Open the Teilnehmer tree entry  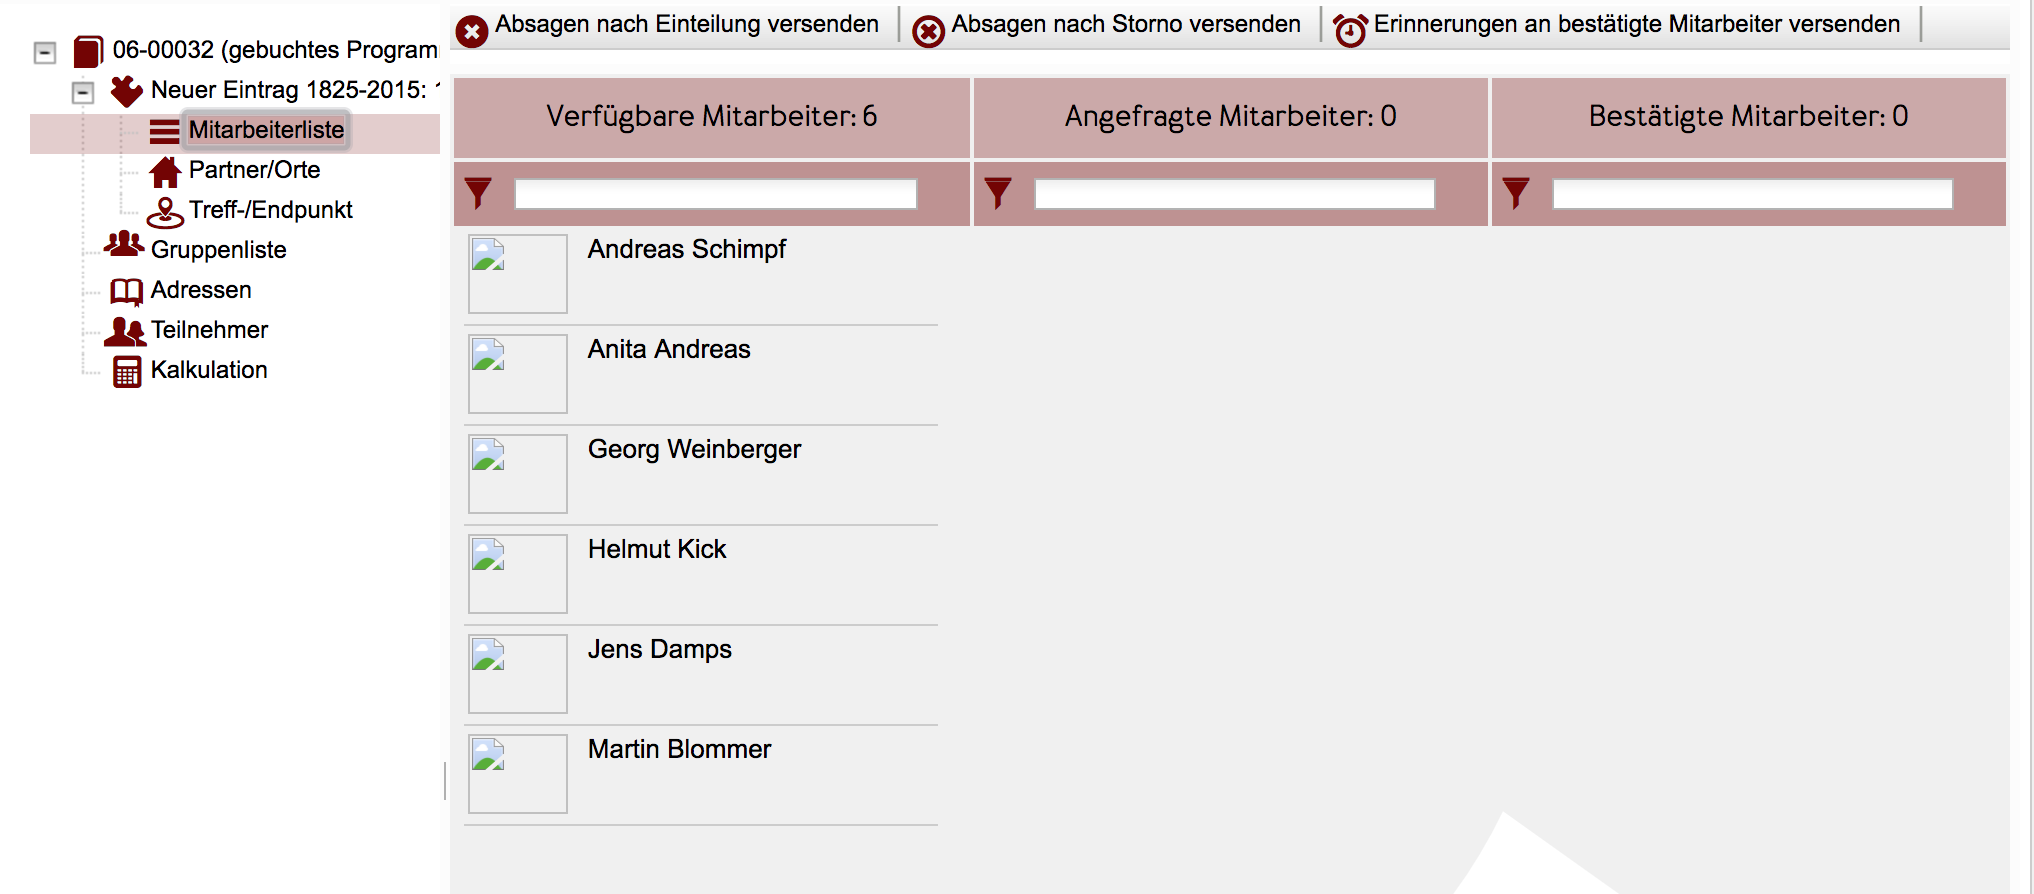[x=209, y=330]
